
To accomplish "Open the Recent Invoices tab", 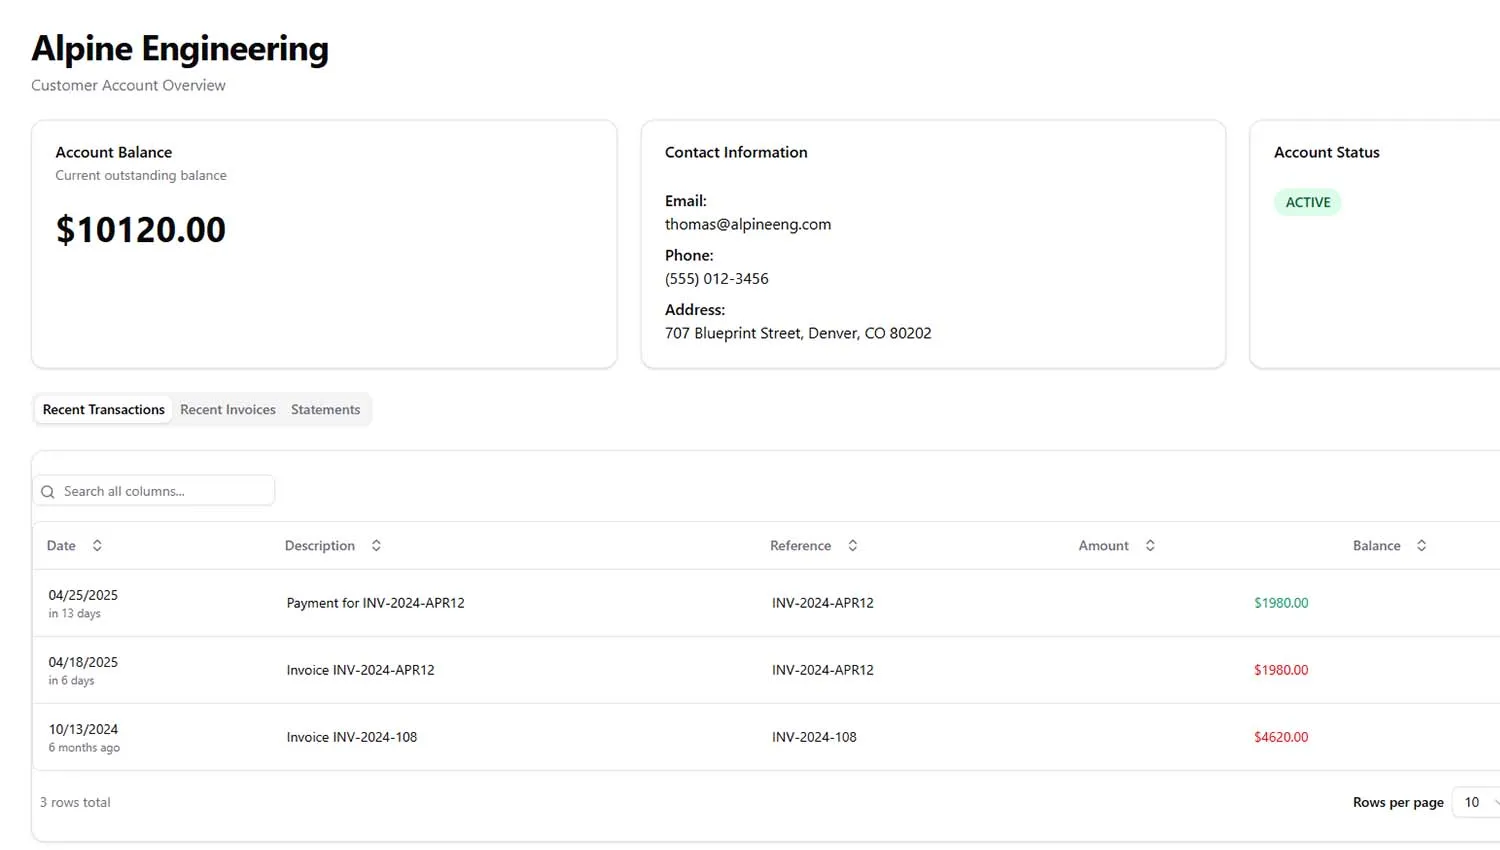I will click(x=228, y=409).
